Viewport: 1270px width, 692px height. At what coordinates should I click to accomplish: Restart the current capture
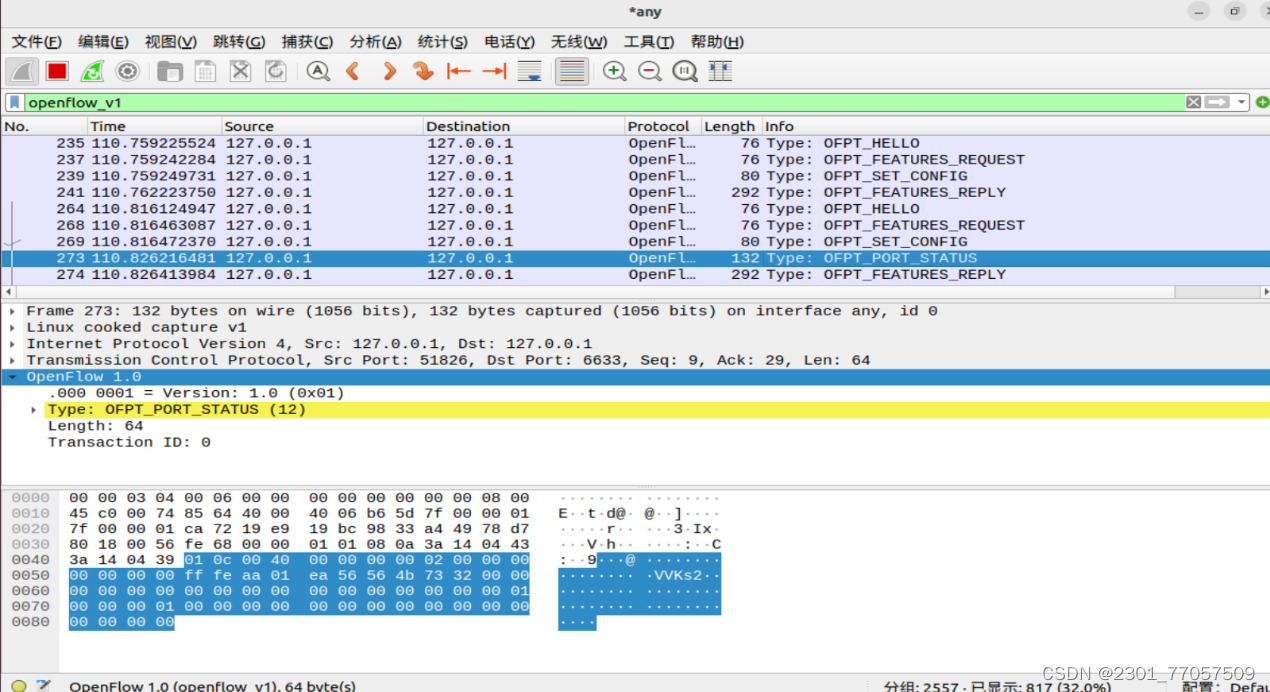pos(92,71)
